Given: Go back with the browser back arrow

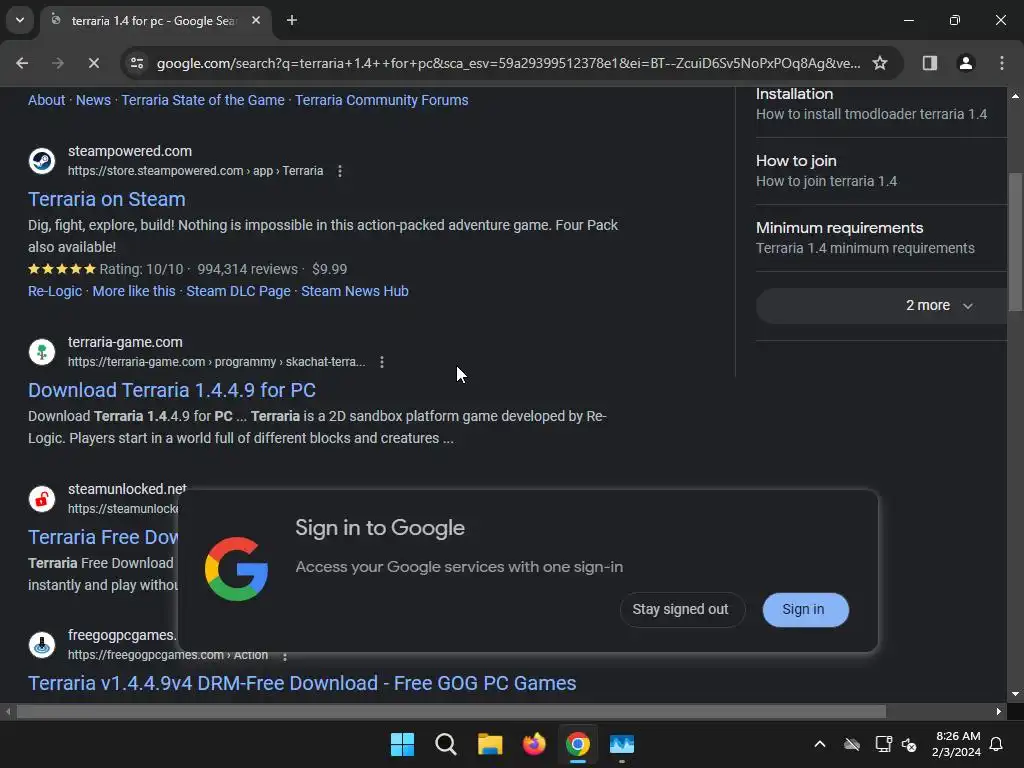Looking at the screenshot, I should click(x=22, y=63).
